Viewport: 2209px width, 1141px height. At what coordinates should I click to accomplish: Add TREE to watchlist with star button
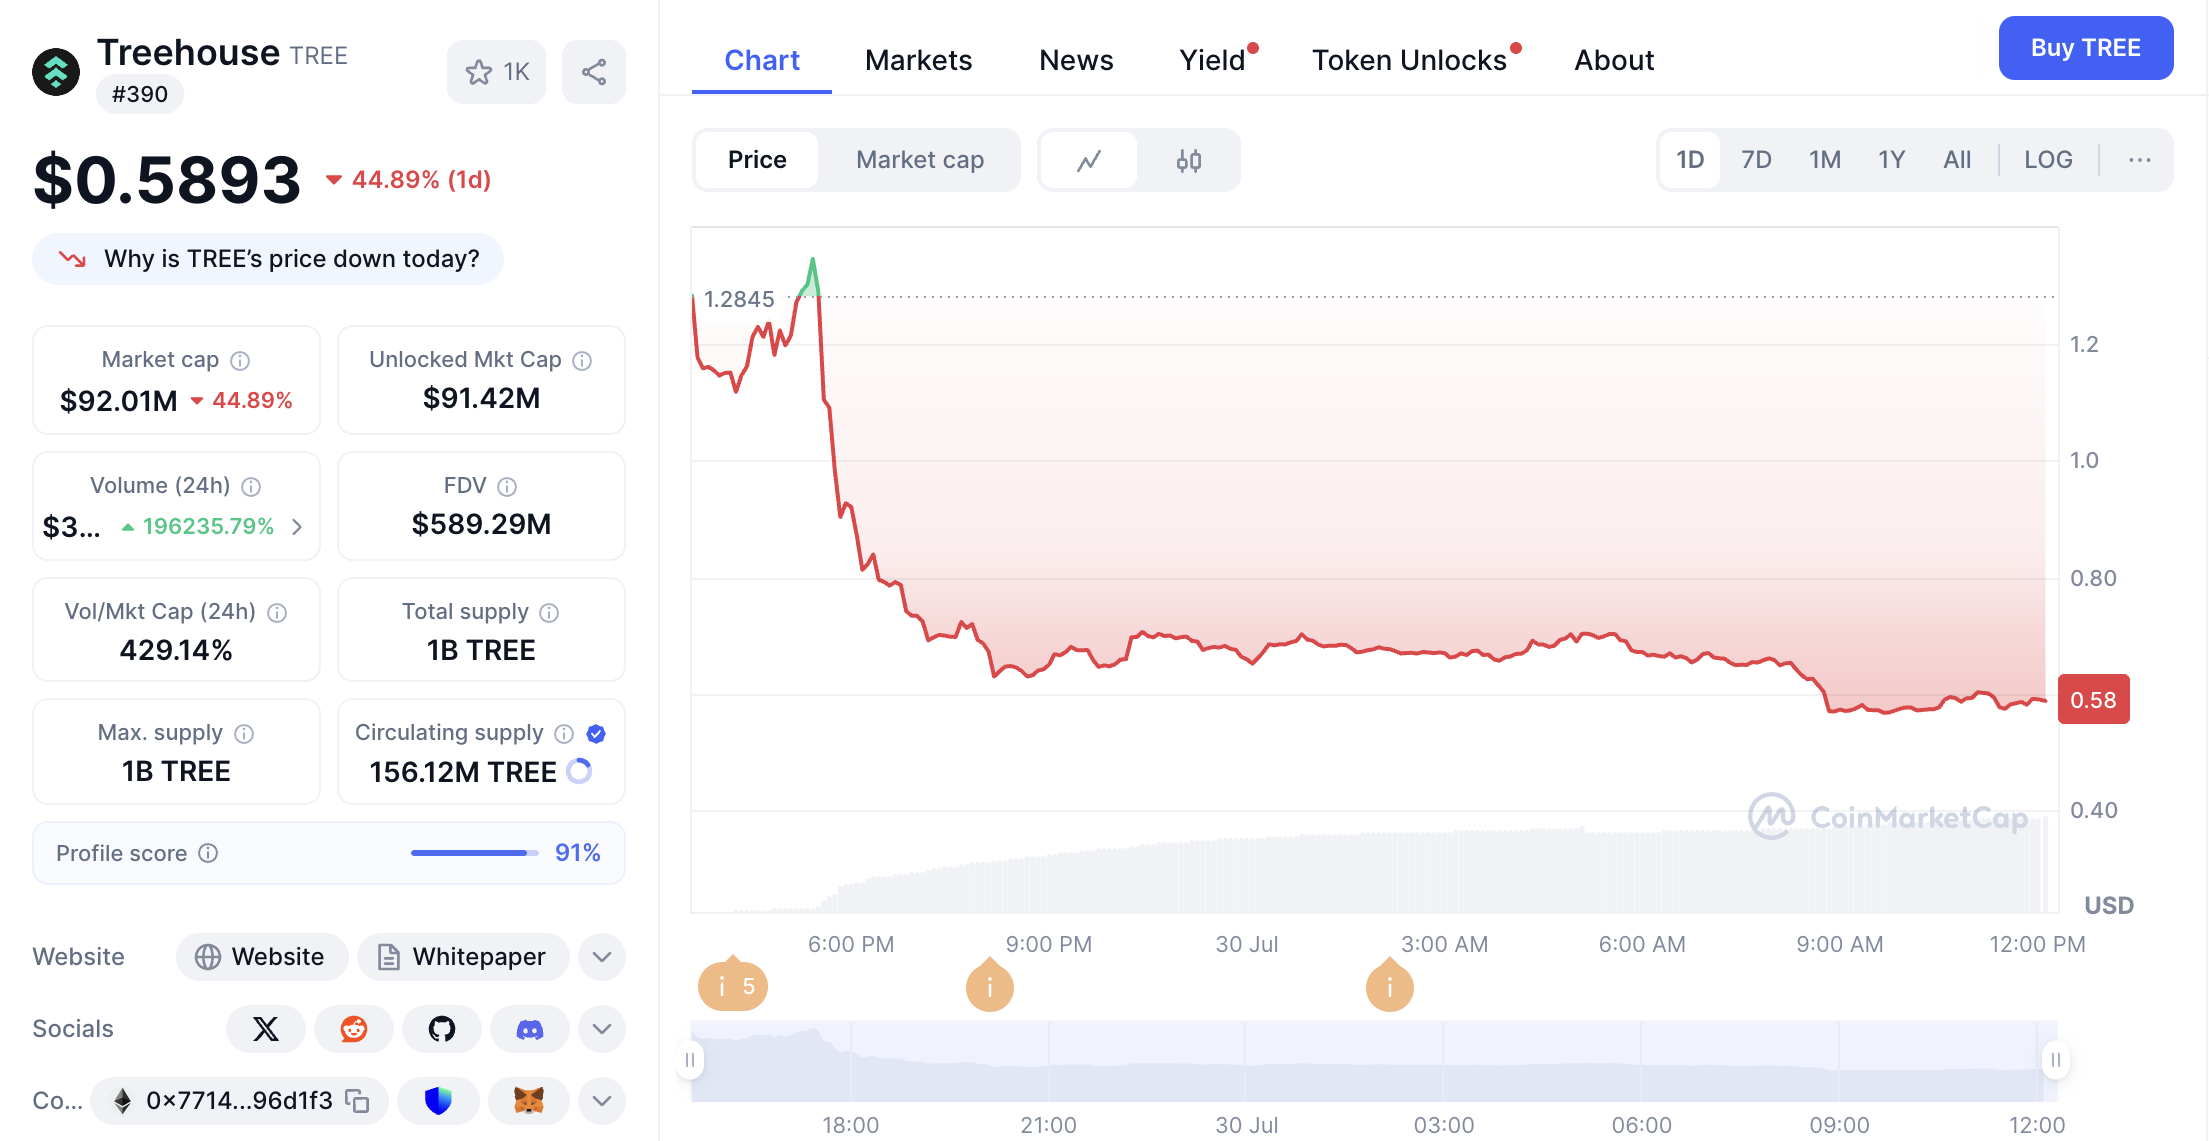coord(497,72)
